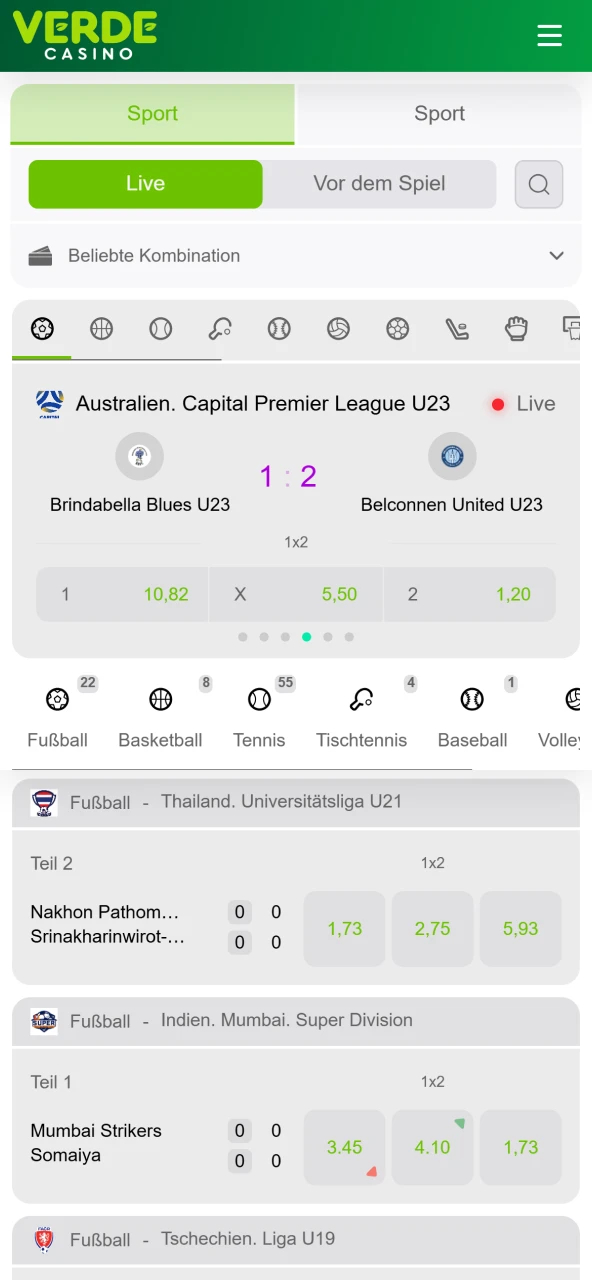Click the Verde Casino logo
The image size is (592, 1280).
pos(85,36)
